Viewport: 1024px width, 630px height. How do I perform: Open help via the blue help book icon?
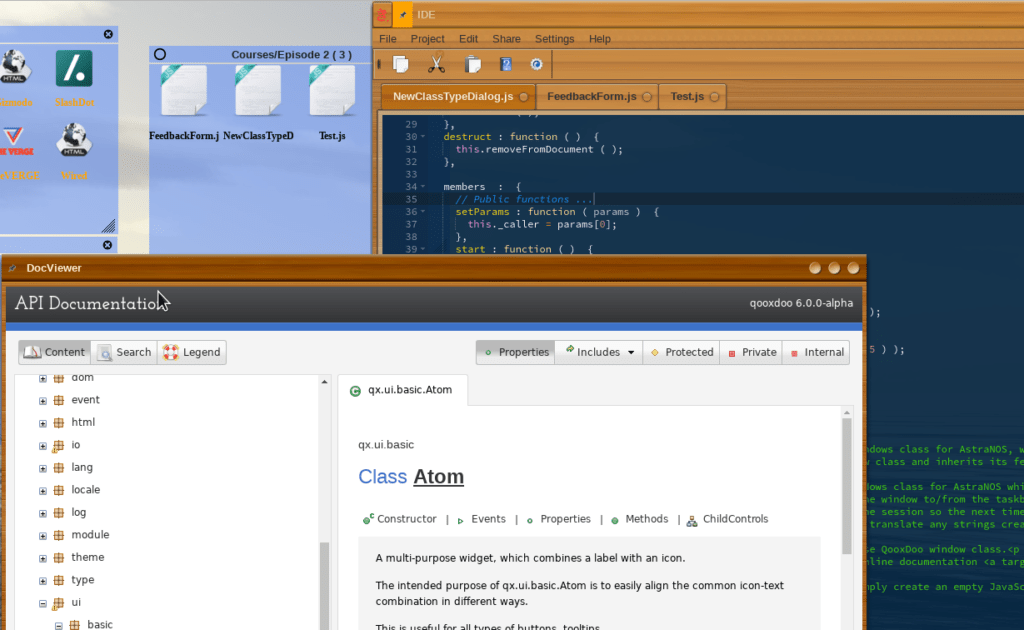tap(506, 63)
